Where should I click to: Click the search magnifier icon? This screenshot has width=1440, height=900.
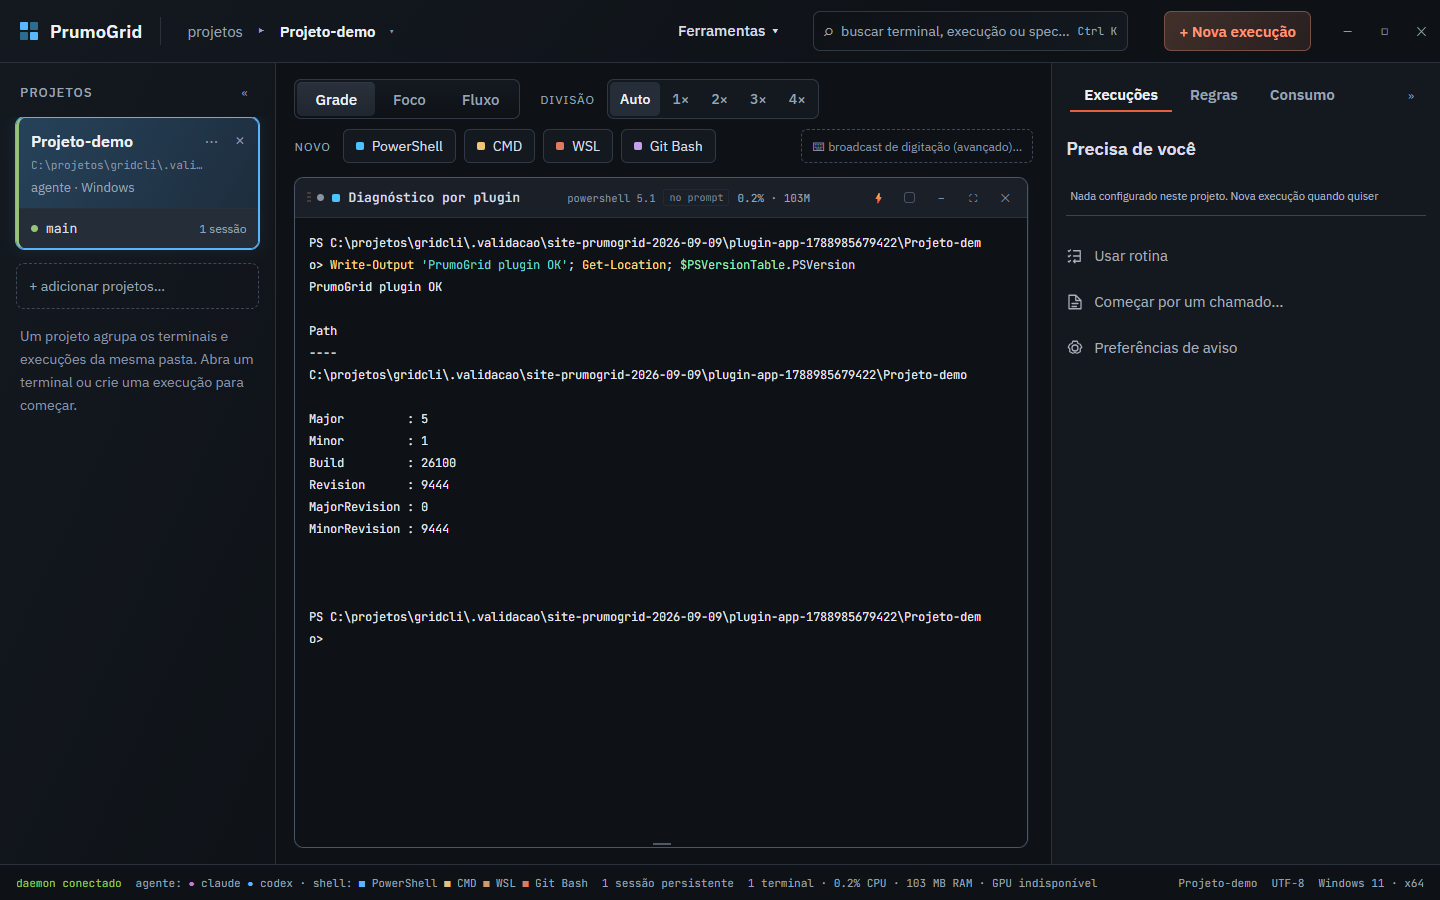tap(828, 32)
